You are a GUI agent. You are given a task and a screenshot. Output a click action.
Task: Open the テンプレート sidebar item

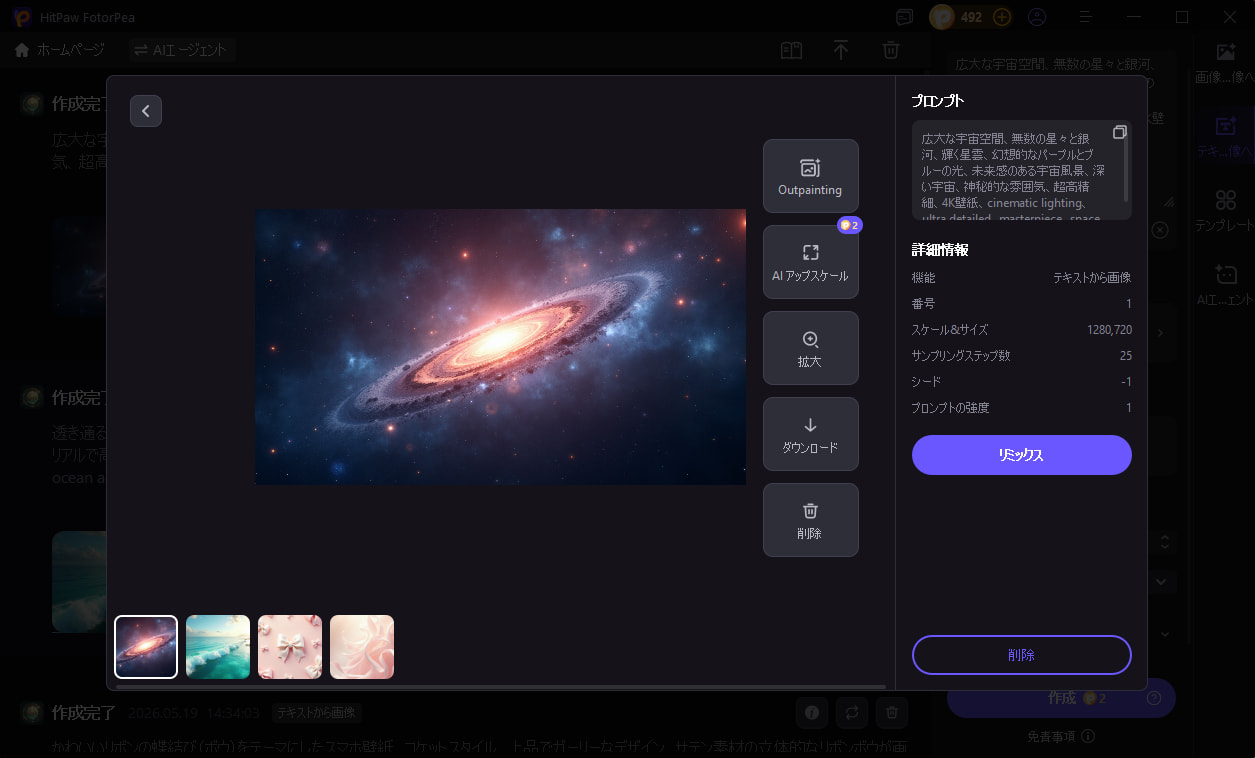coord(1224,211)
